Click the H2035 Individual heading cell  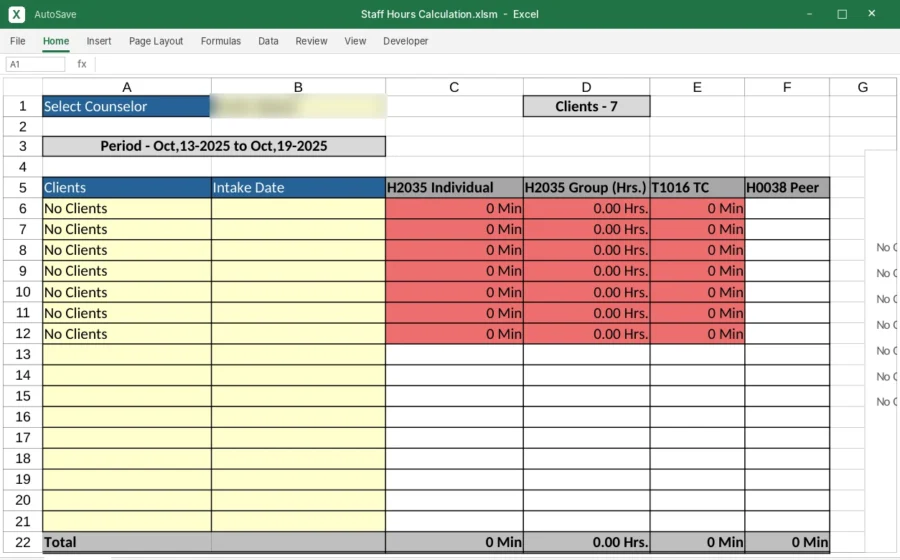(x=454, y=188)
